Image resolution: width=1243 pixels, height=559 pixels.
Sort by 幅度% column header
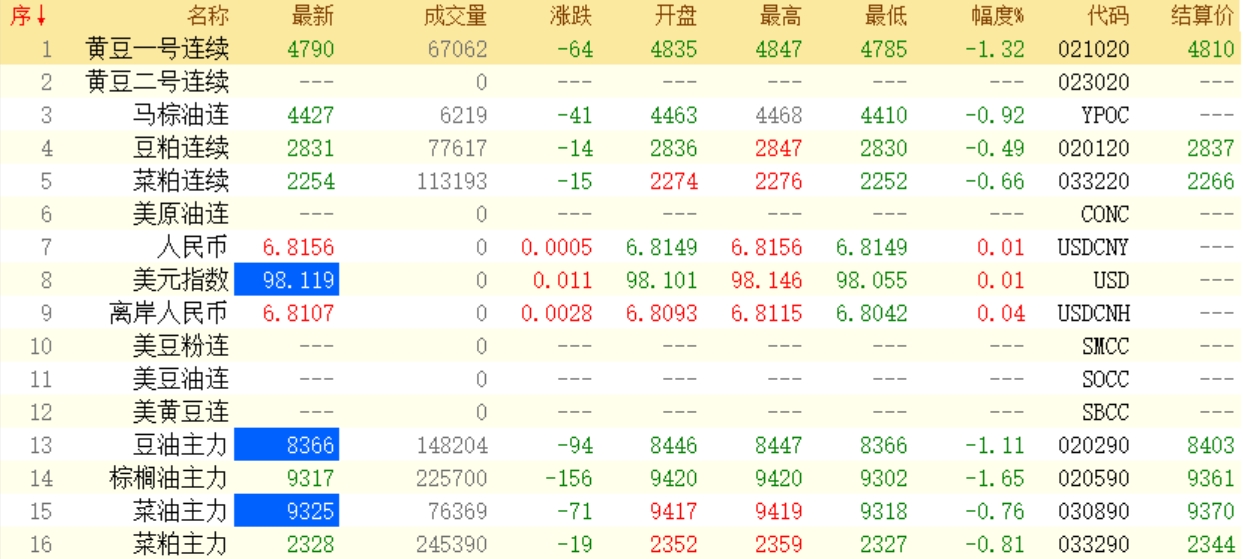pyautogui.click(x=997, y=16)
